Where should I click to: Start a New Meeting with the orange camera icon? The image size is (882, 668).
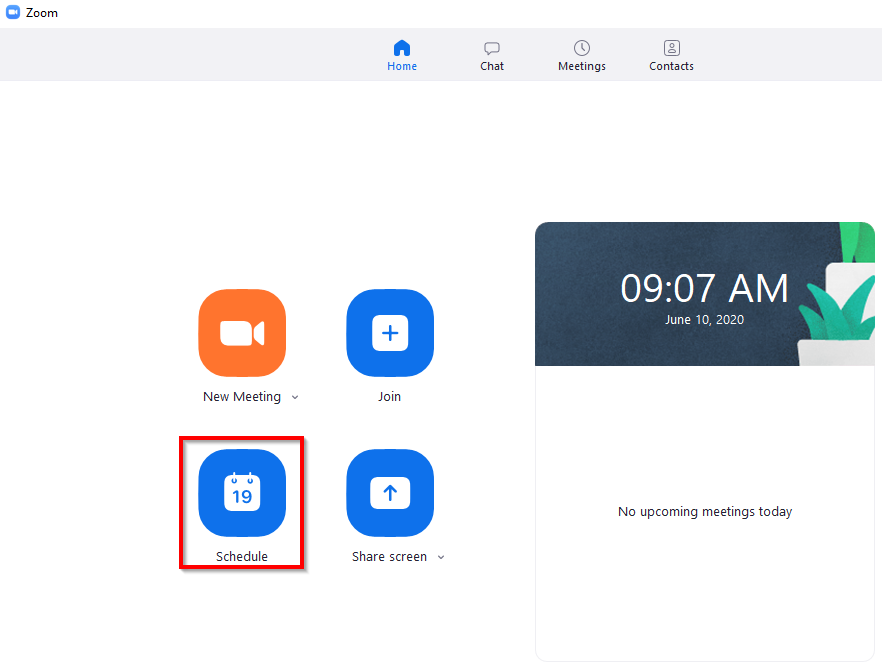[x=242, y=333]
